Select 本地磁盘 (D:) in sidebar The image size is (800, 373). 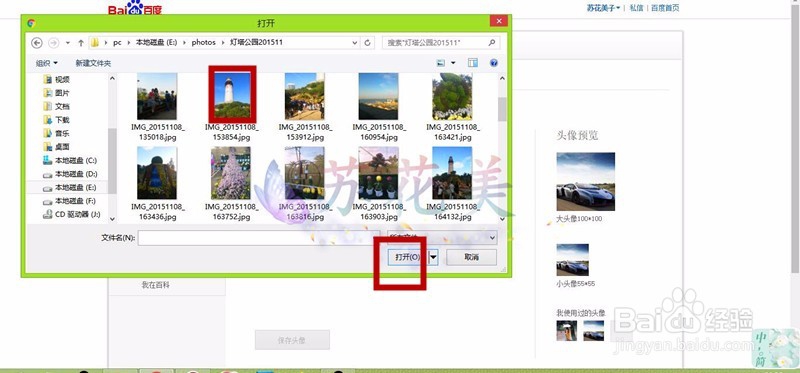tap(70, 174)
